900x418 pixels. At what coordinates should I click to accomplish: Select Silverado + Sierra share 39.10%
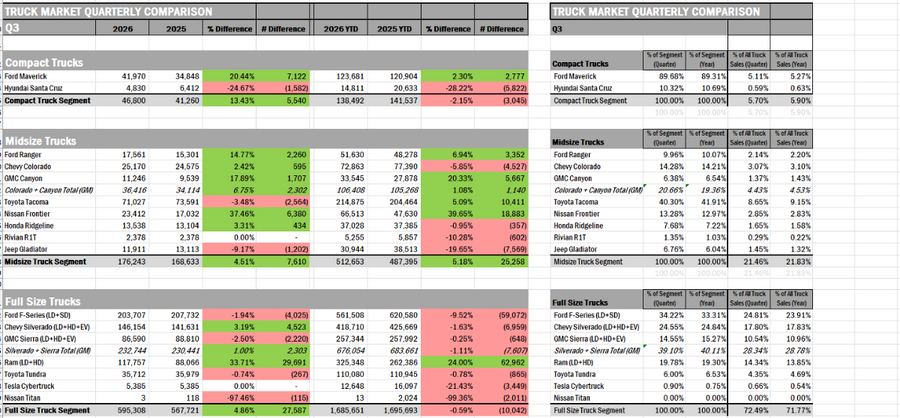coord(664,351)
